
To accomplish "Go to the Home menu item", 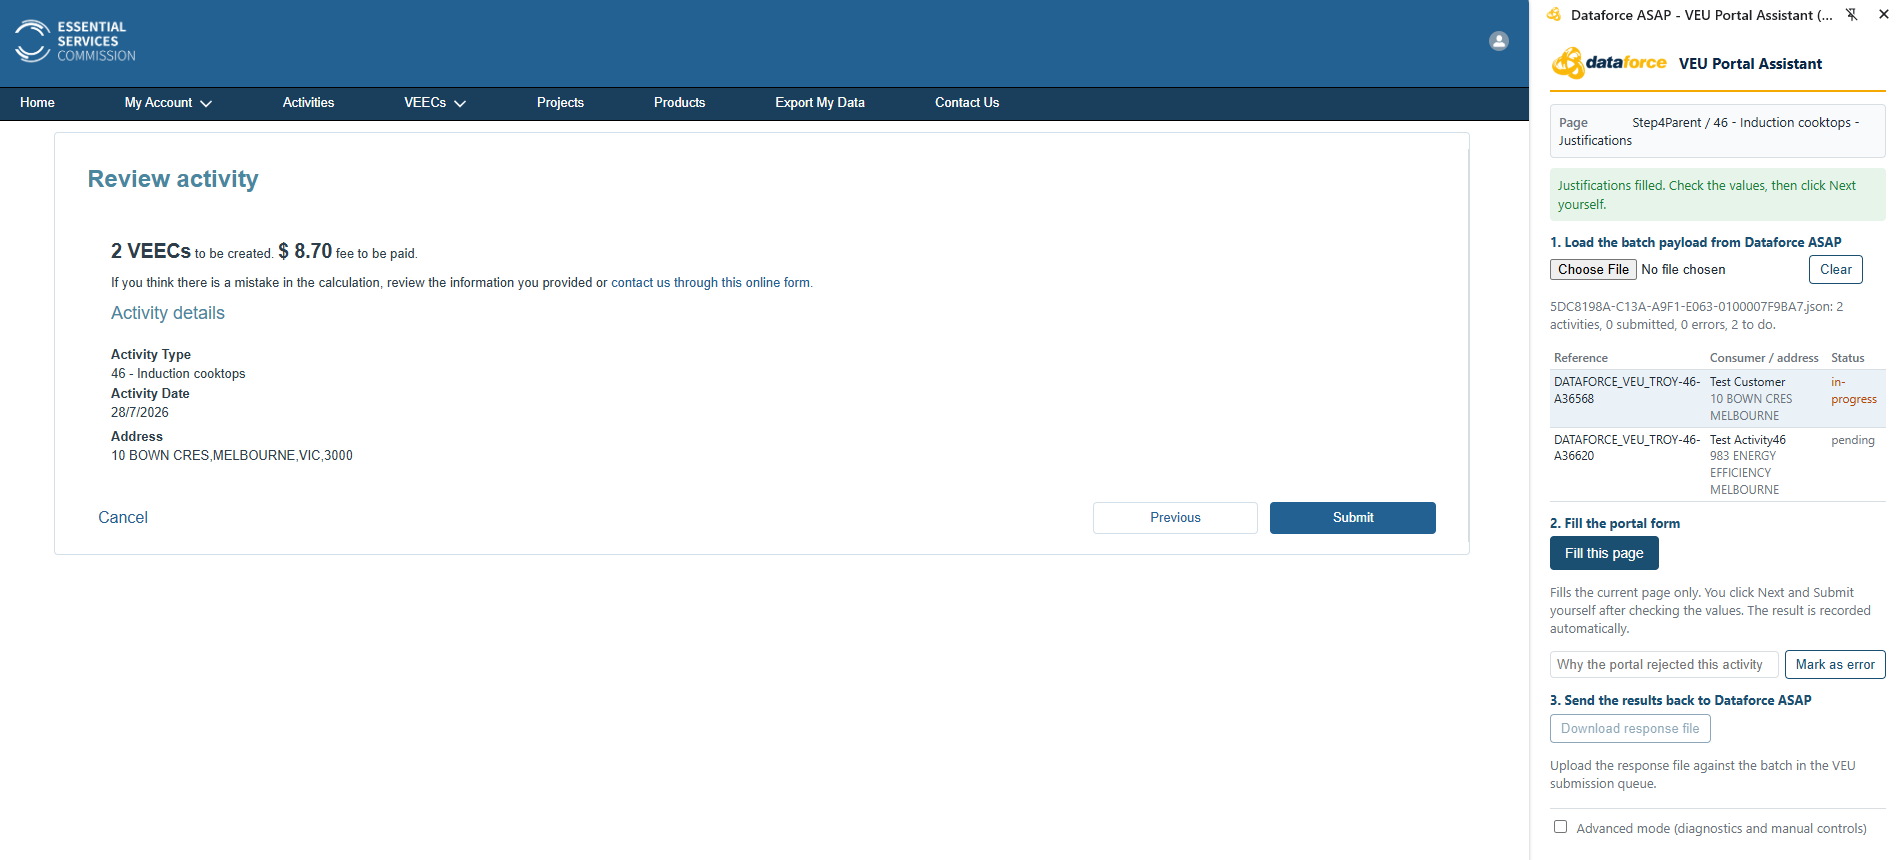I will [x=37, y=103].
